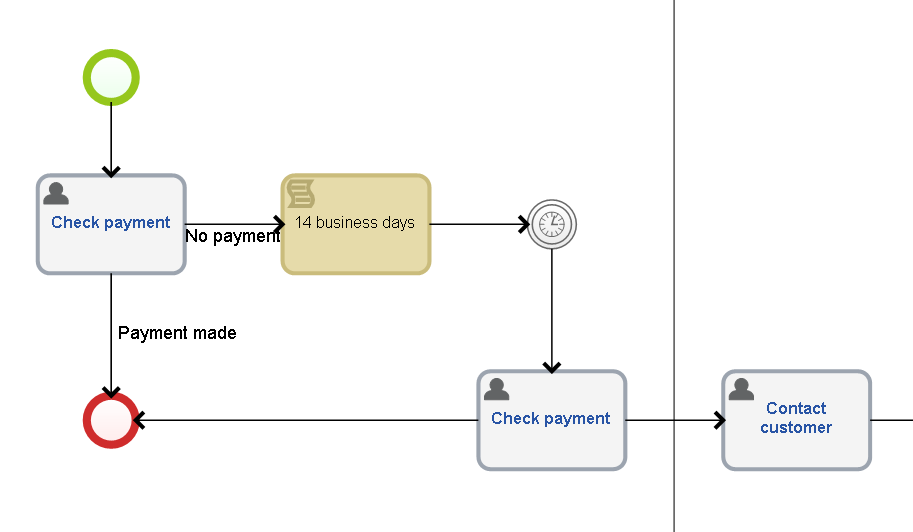
Task: Select arrow from 14 business days to timer
Action: click(x=478, y=224)
